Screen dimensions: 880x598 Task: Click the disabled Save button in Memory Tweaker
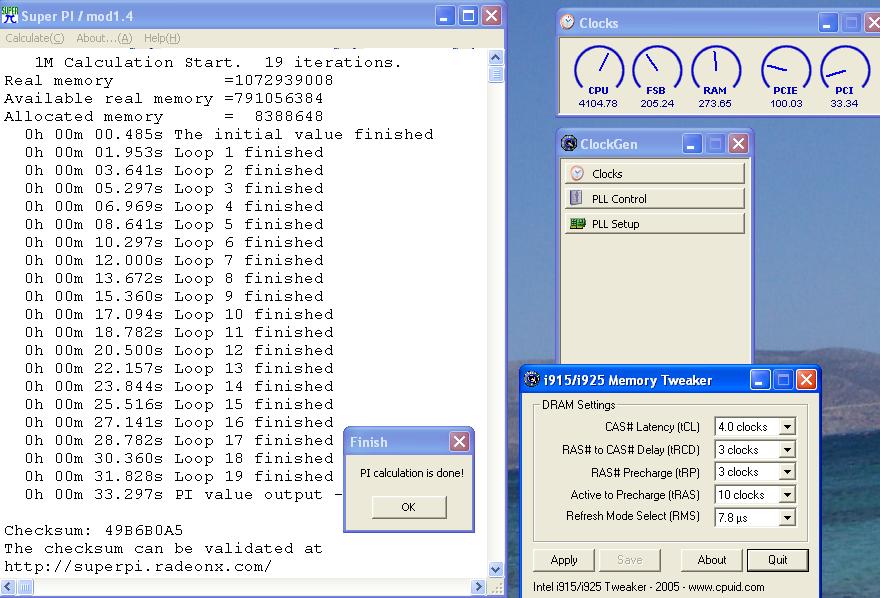pyautogui.click(x=630, y=560)
